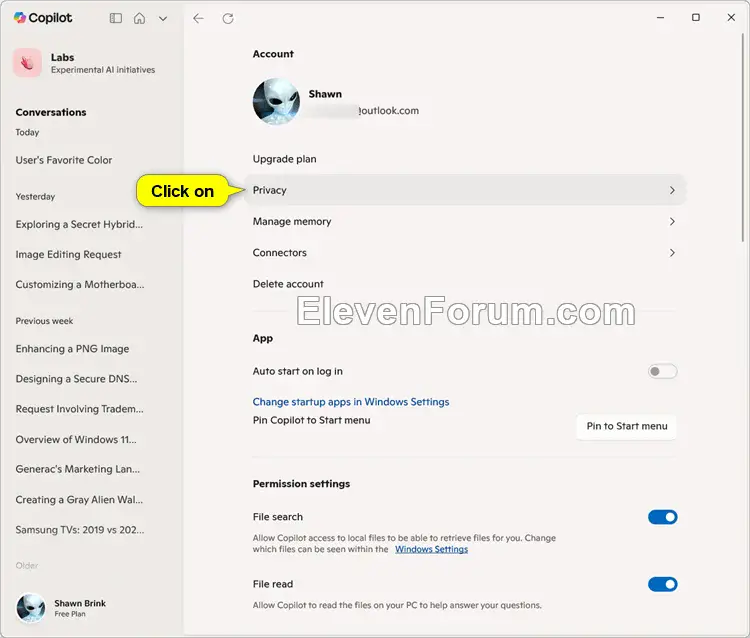The height and width of the screenshot is (638, 750).
Task: Expand Privacy using its chevron
Action: coord(672,190)
